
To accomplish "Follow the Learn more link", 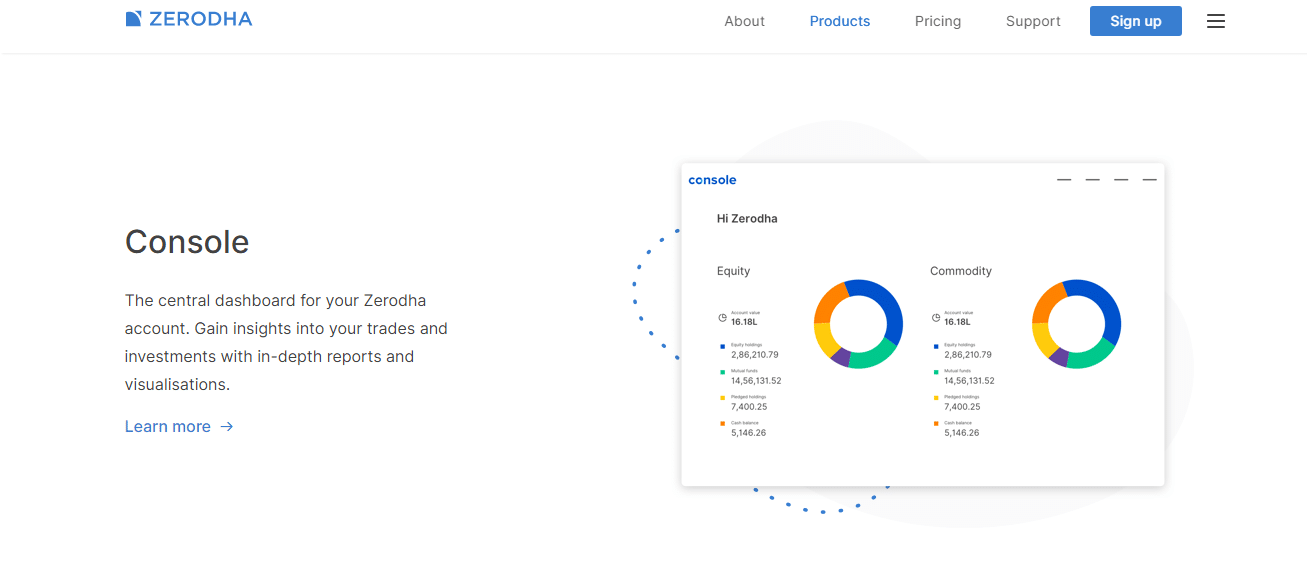I will pos(168,426).
